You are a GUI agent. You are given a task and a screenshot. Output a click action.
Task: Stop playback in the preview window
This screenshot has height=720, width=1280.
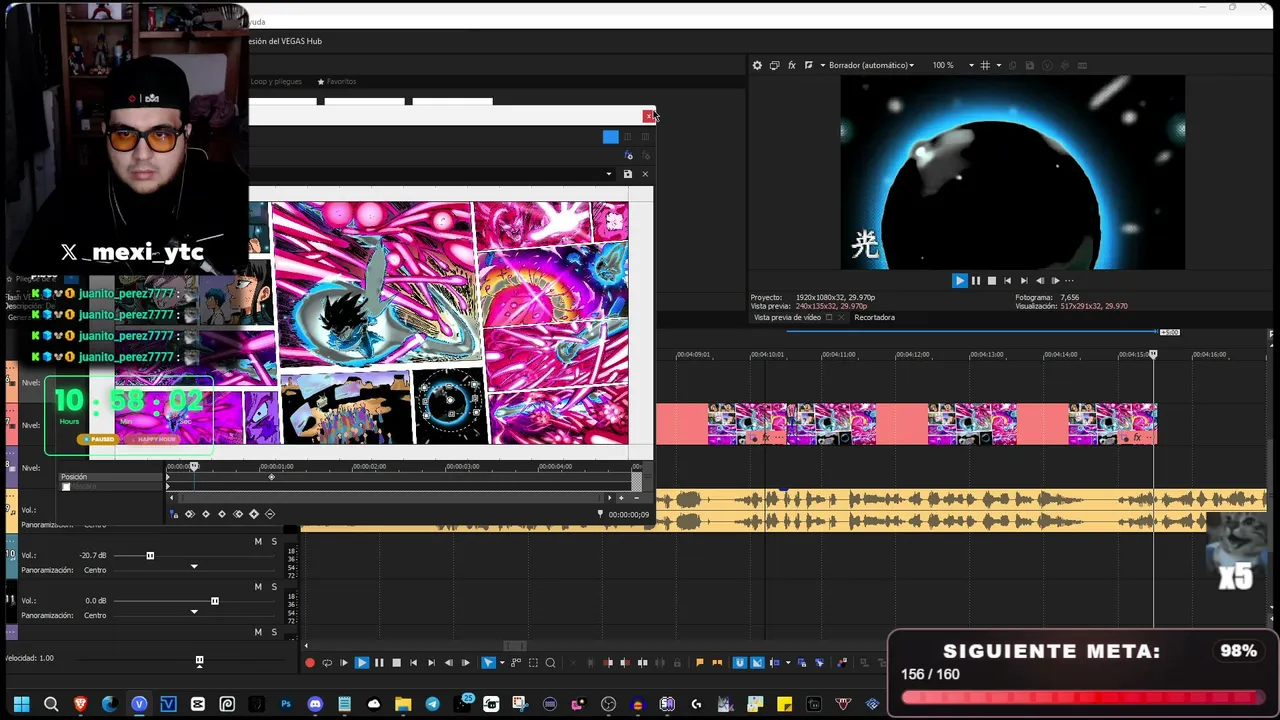[x=992, y=281]
